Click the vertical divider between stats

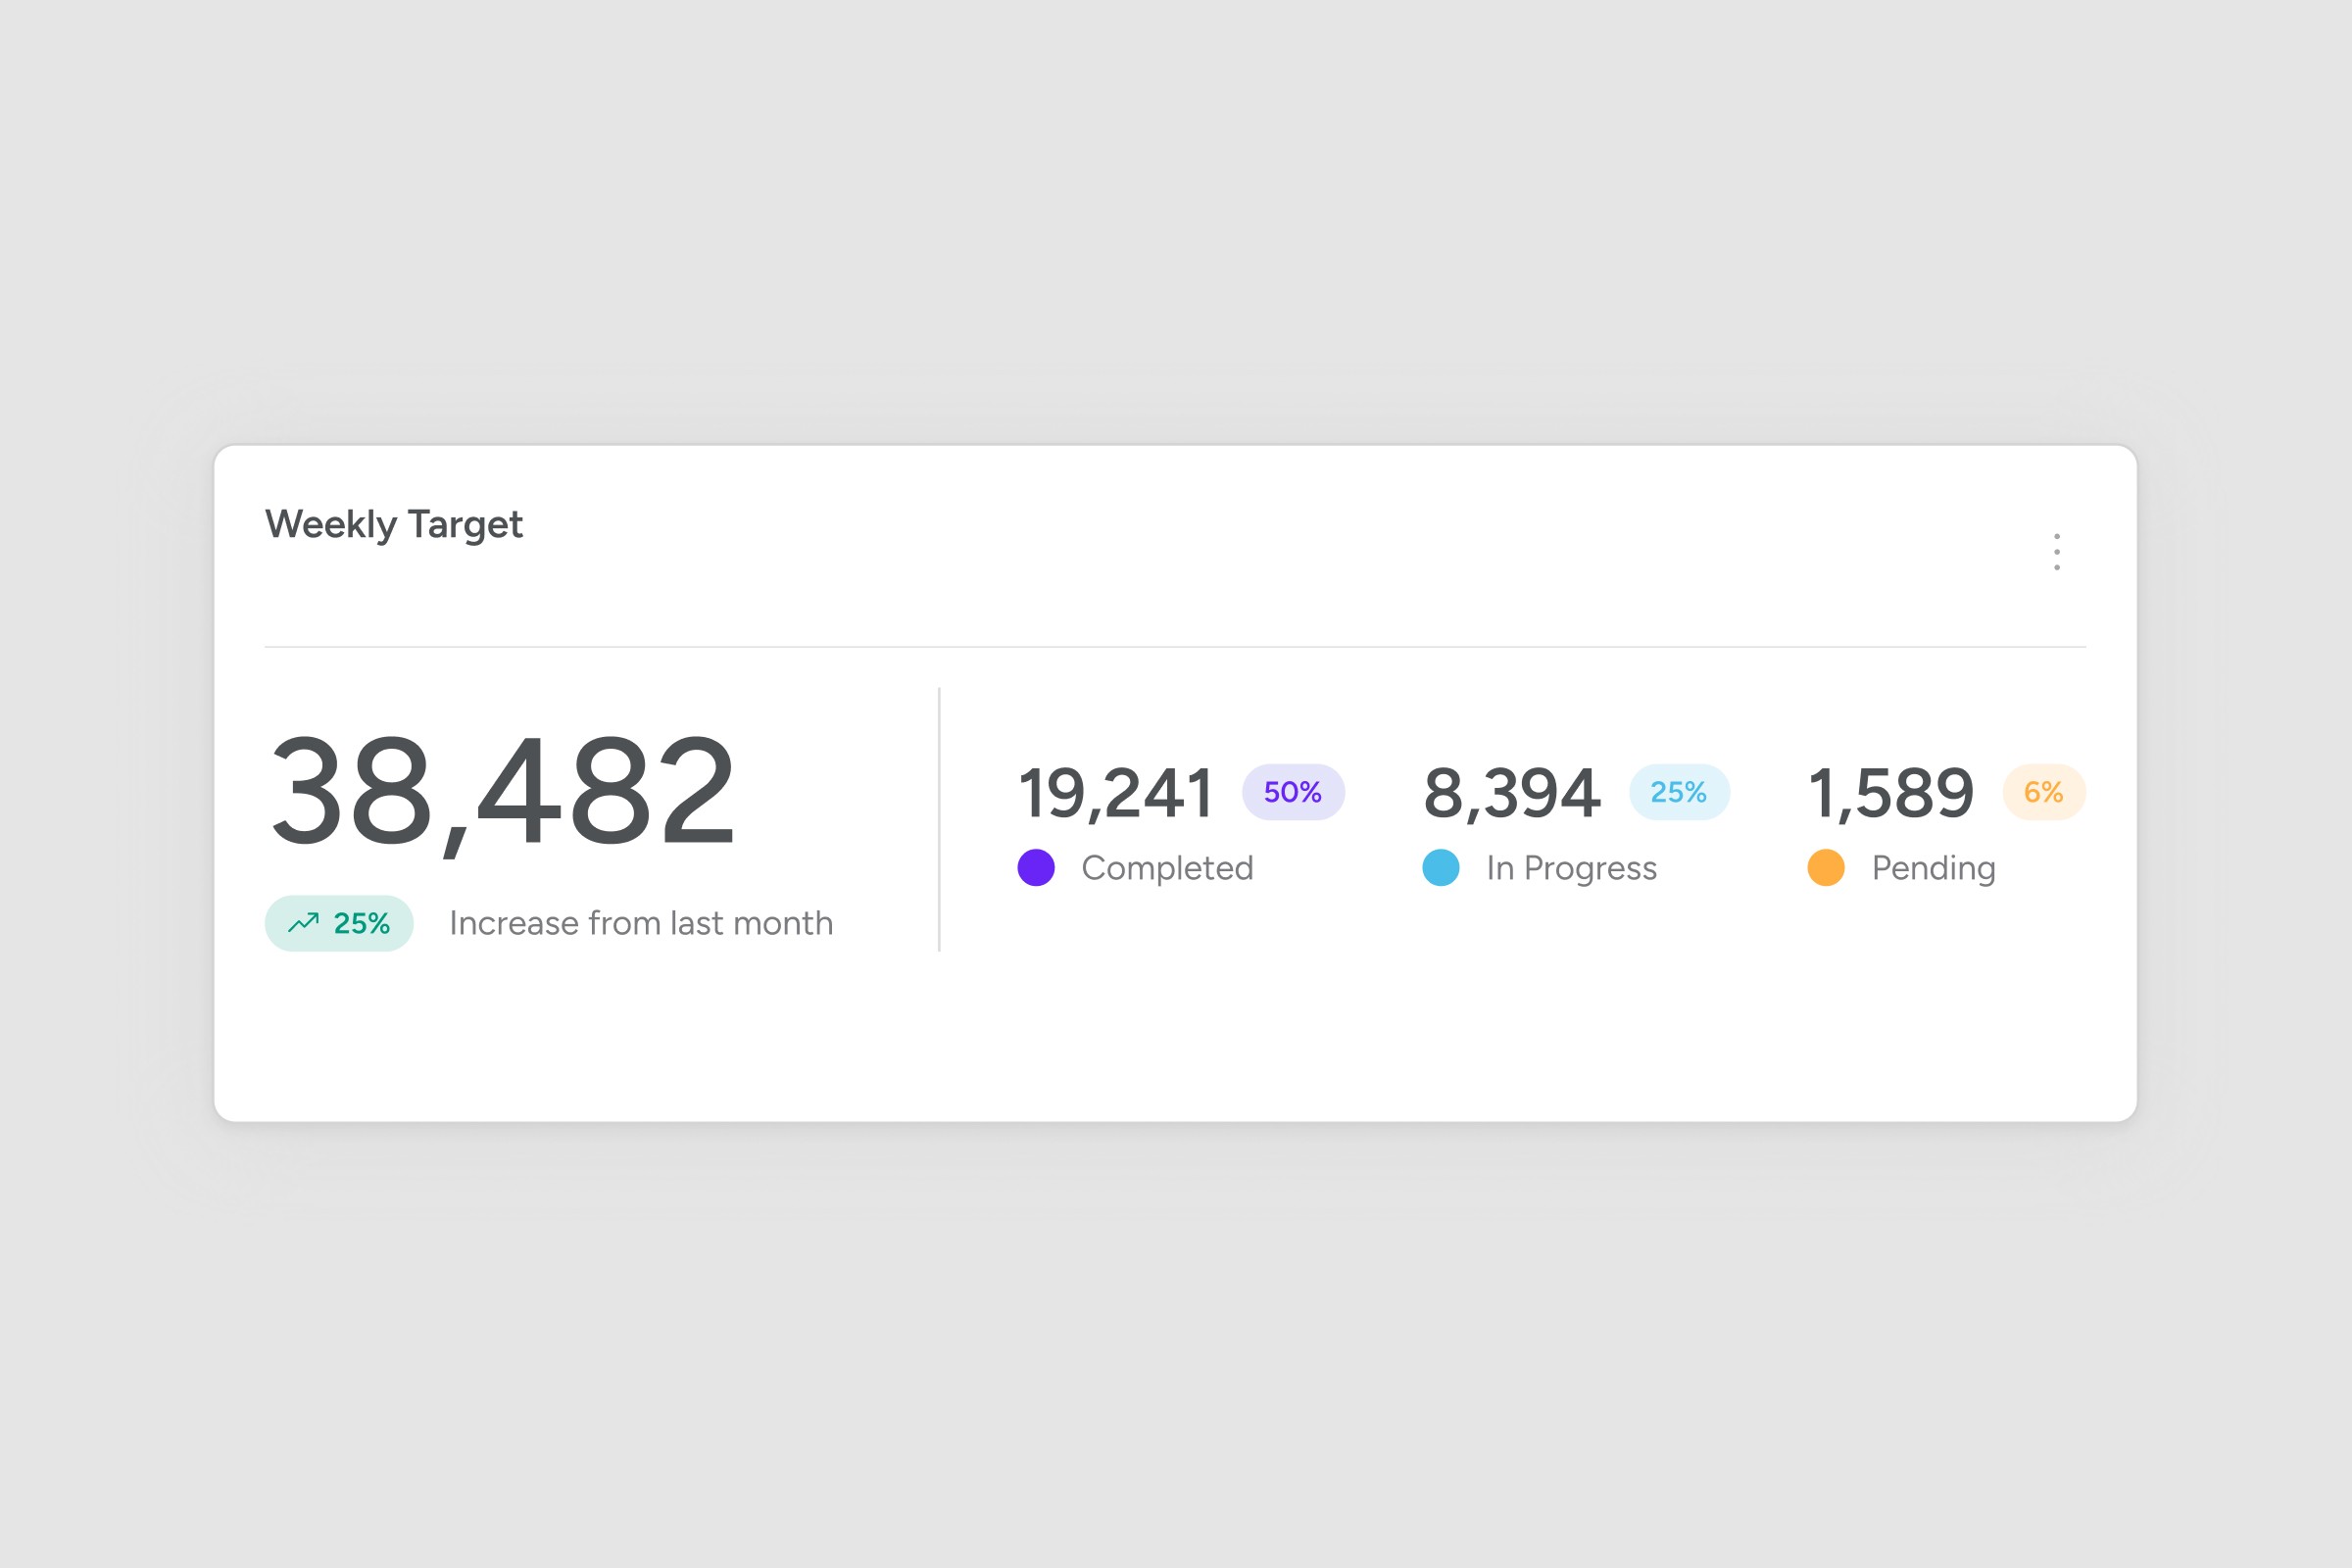click(939, 820)
